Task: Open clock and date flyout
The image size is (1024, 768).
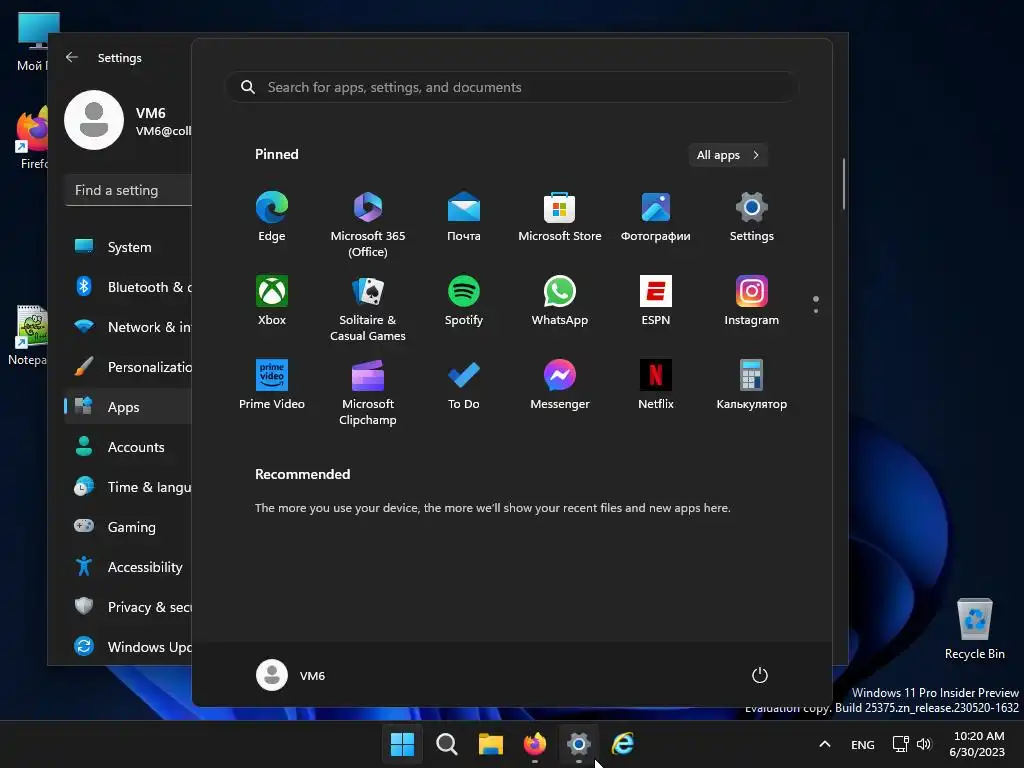Action: [x=977, y=744]
